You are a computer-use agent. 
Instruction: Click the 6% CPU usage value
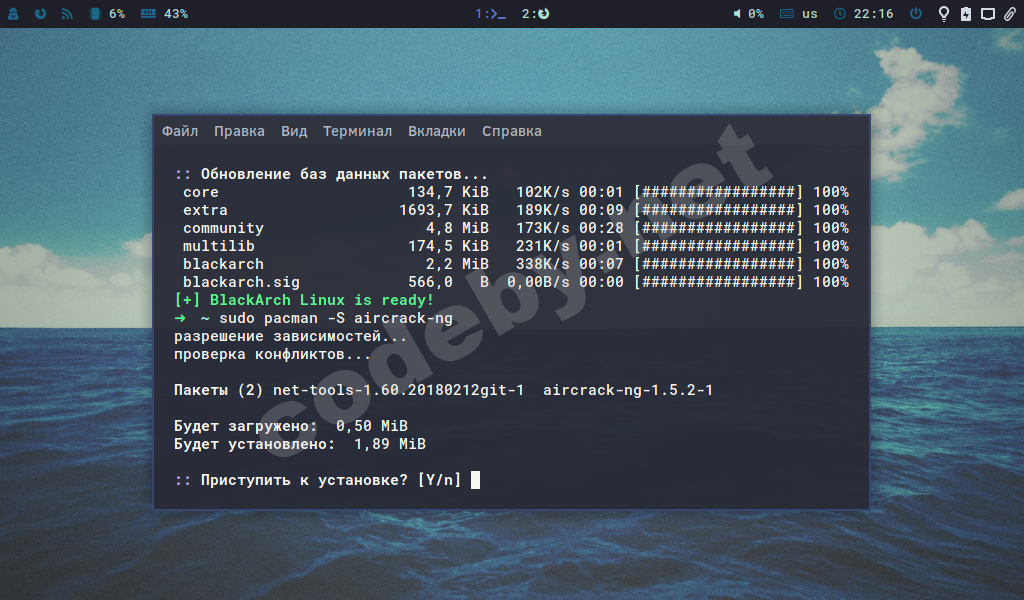[117, 14]
